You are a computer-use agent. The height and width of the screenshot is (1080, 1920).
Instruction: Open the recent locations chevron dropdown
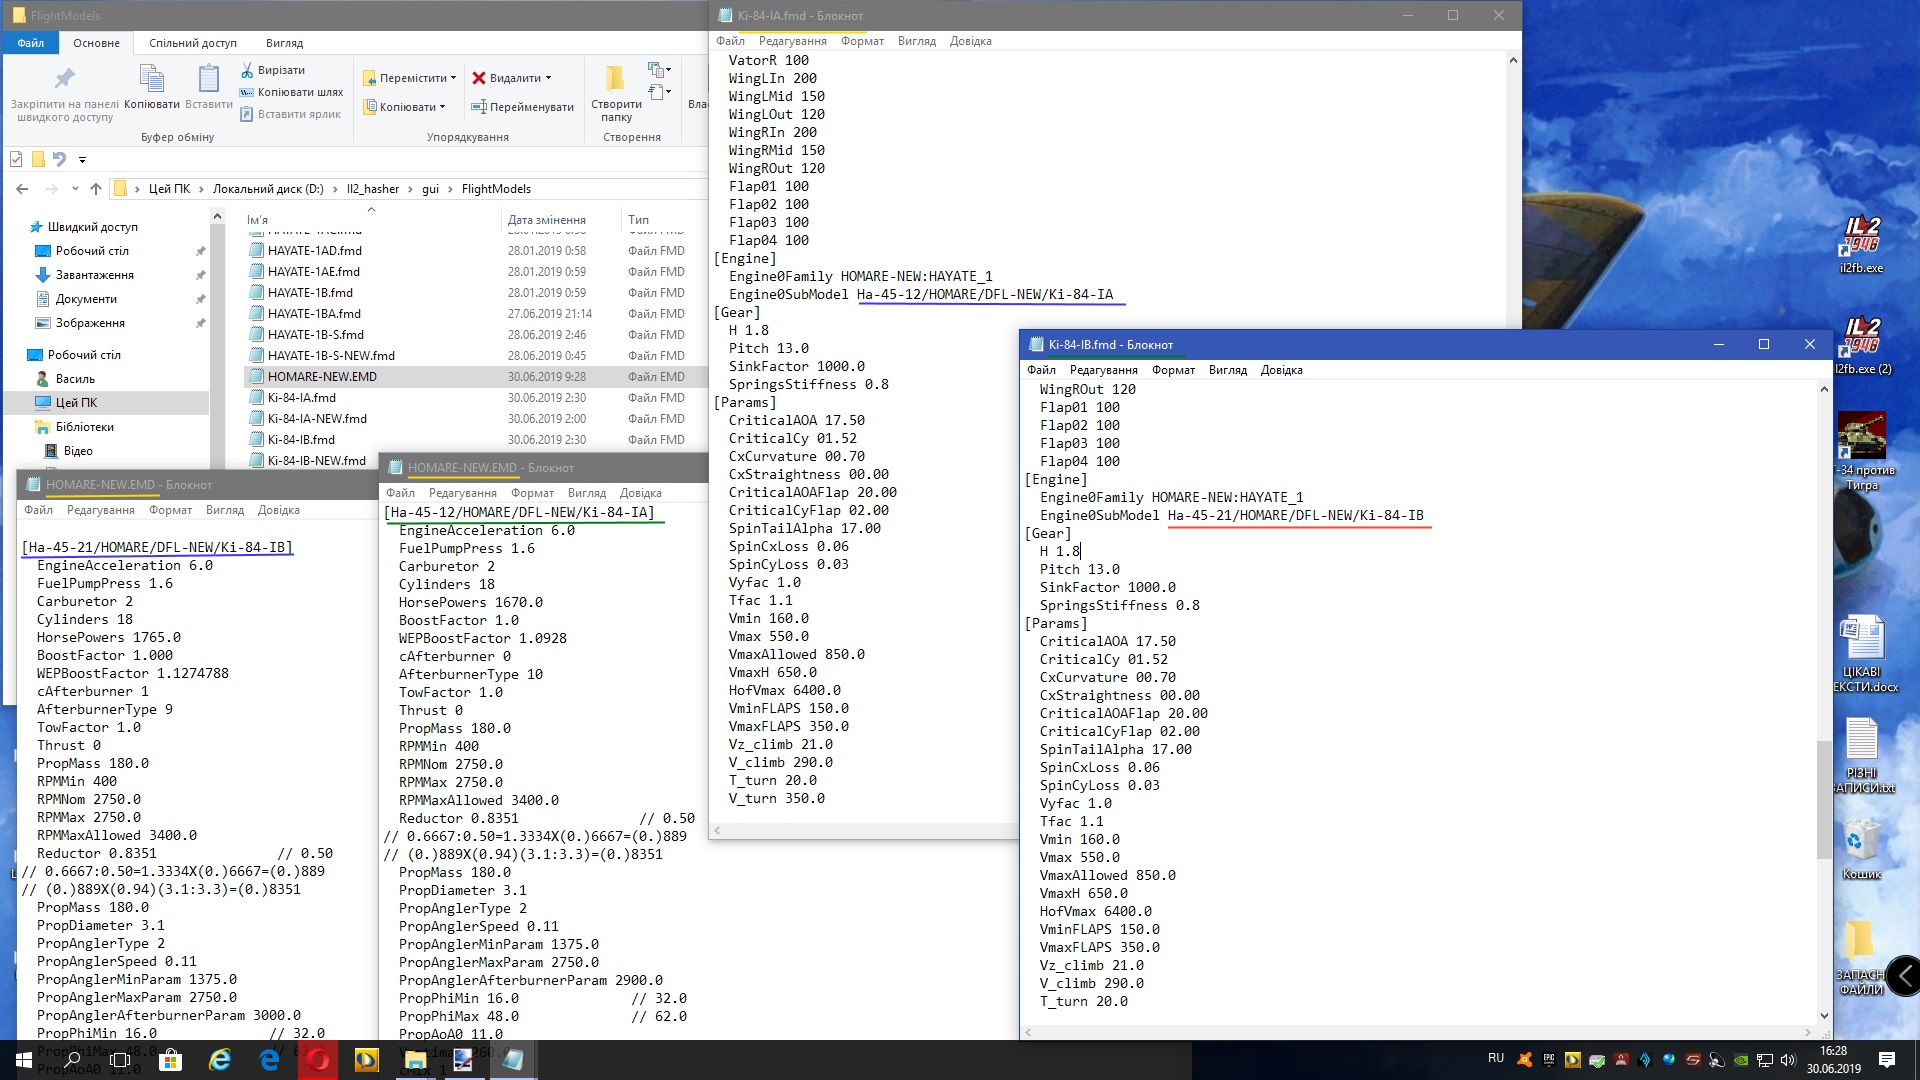pos(75,189)
